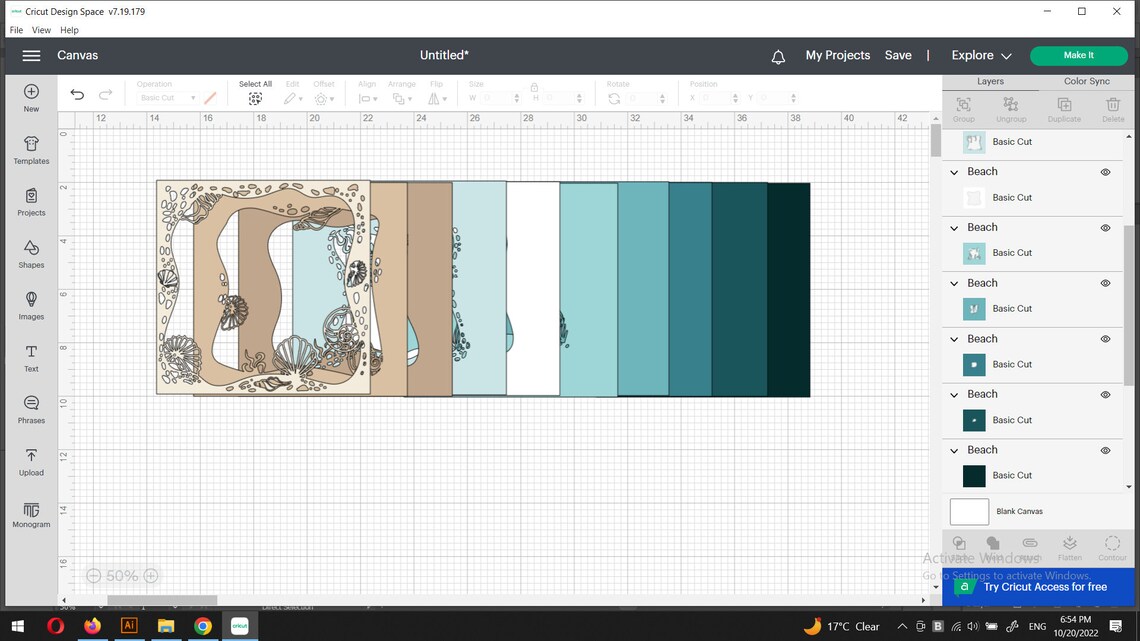This screenshot has height=641, width=1140.
Task: Click the Upload icon
Action: click(x=31, y=456)
